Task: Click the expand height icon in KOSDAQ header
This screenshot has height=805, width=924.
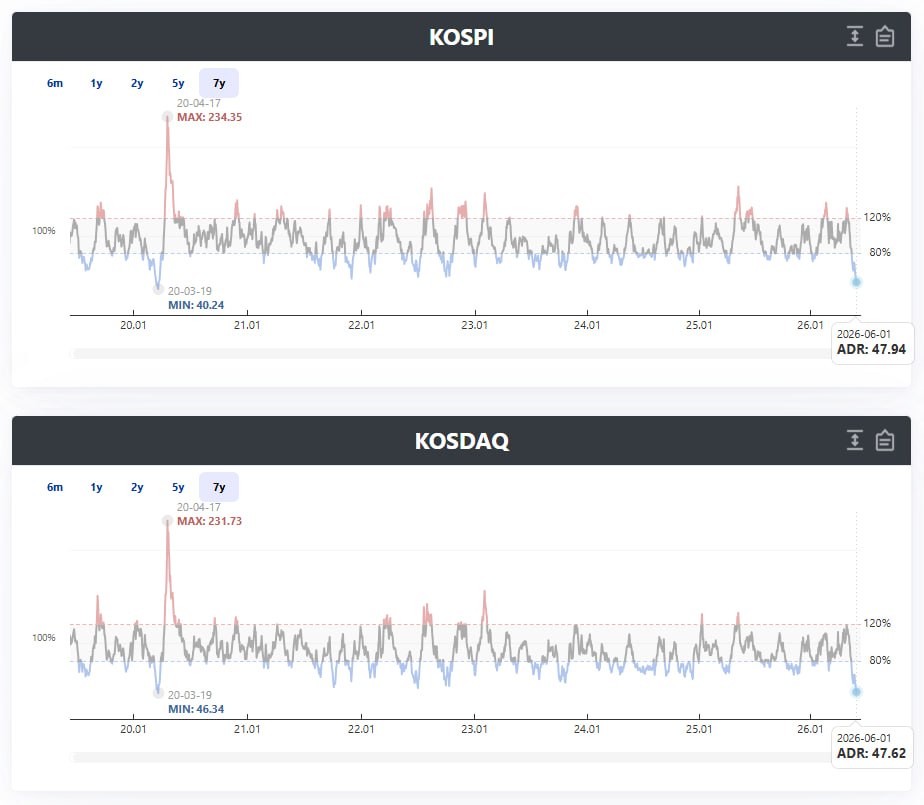Action: click(854, 440)
